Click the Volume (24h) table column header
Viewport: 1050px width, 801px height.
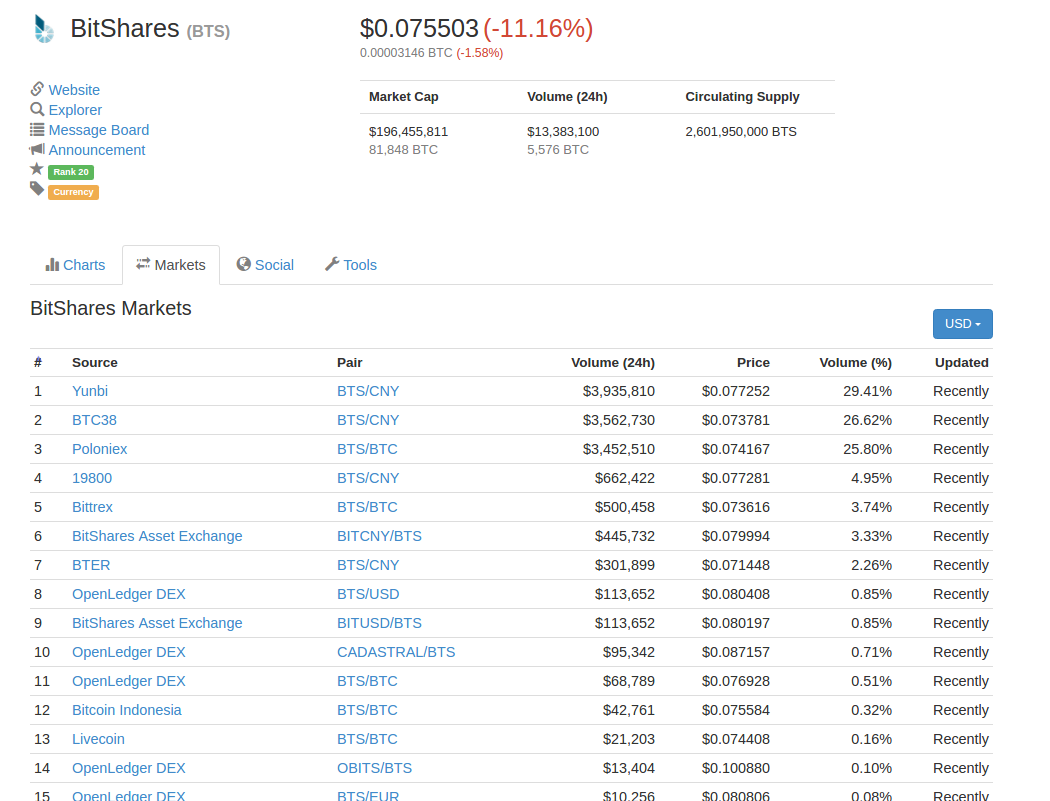pos(613,362)
